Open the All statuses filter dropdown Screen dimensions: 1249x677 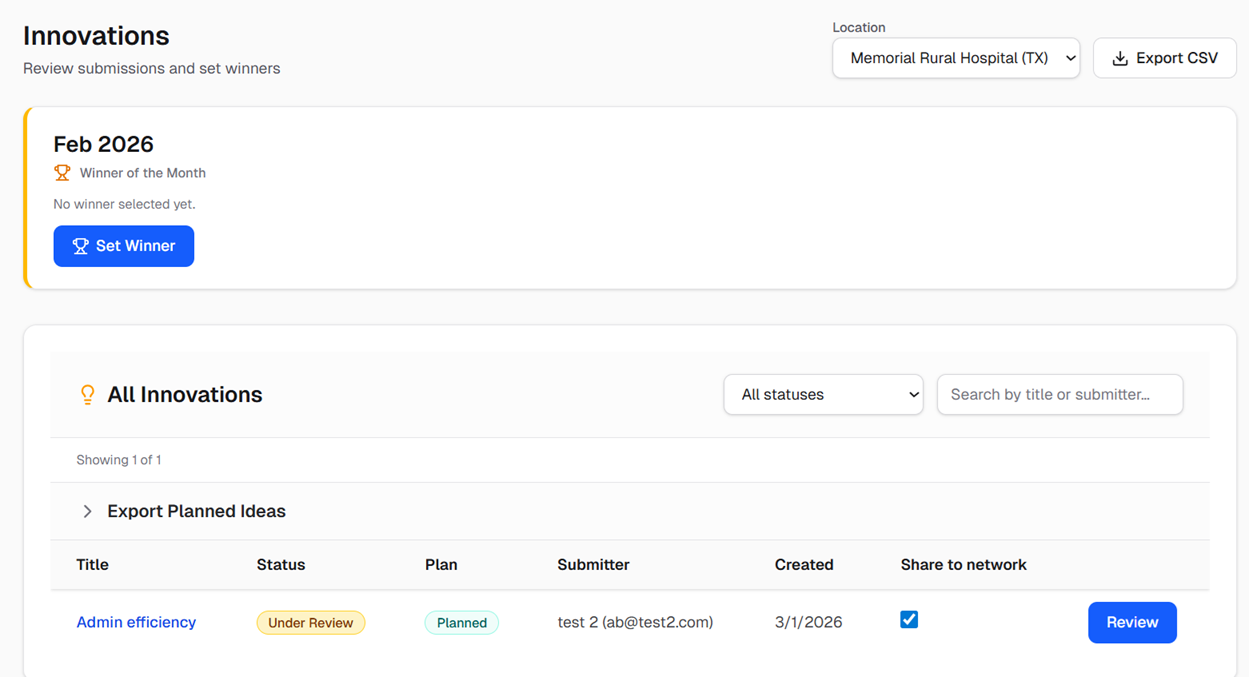pyautogui.click(x=822, y=395)
